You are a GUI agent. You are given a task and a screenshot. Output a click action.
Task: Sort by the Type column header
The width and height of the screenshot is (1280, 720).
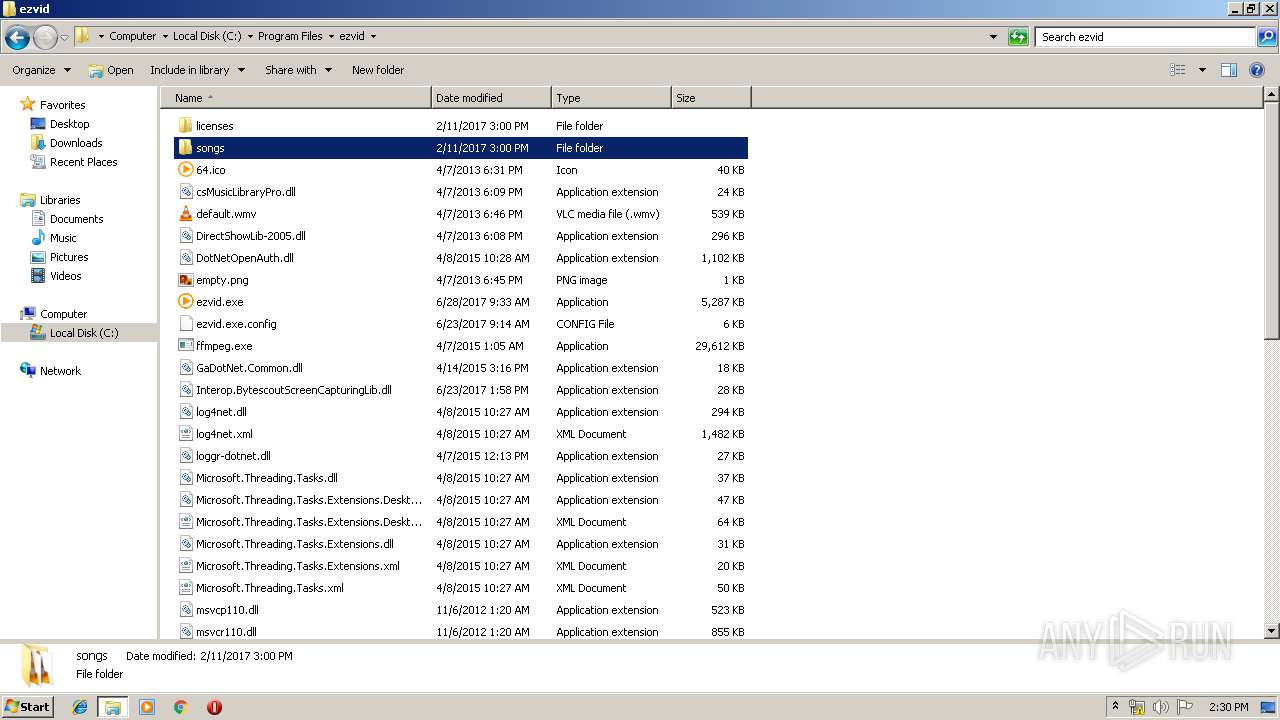click(611, 98)
